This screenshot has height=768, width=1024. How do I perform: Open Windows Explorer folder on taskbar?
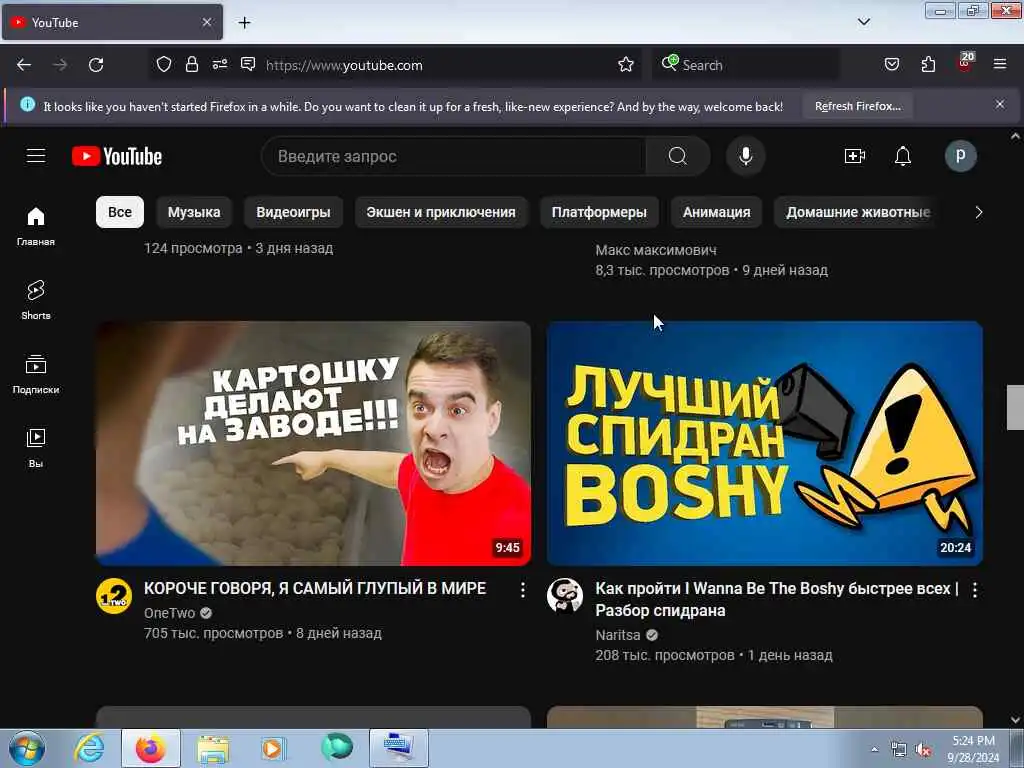click(x=213, y=748)
